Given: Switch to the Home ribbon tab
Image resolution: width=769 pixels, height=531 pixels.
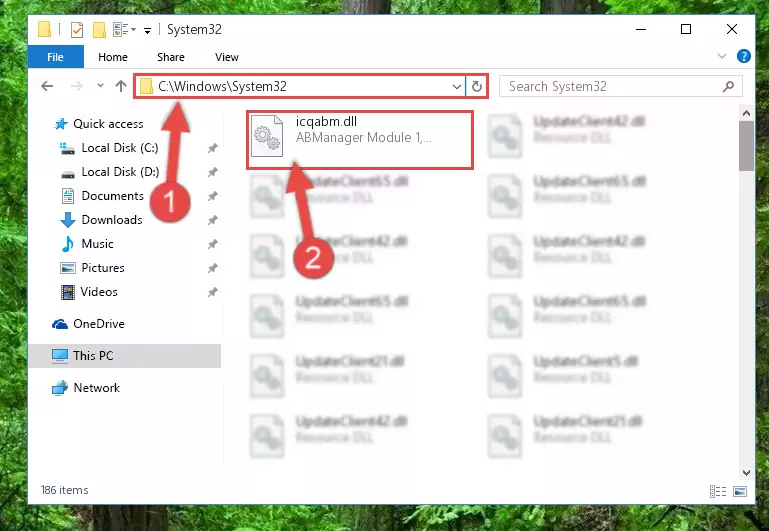Looking at the screenshot, I should click(x=113, y=57).
